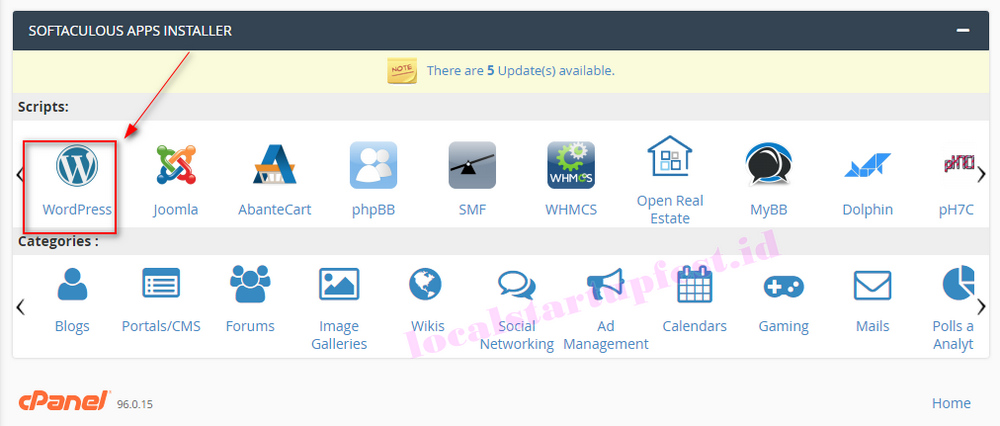Open the Blogs category icon
This screenshot has height=426, width=1000.
tap(72, 284)
